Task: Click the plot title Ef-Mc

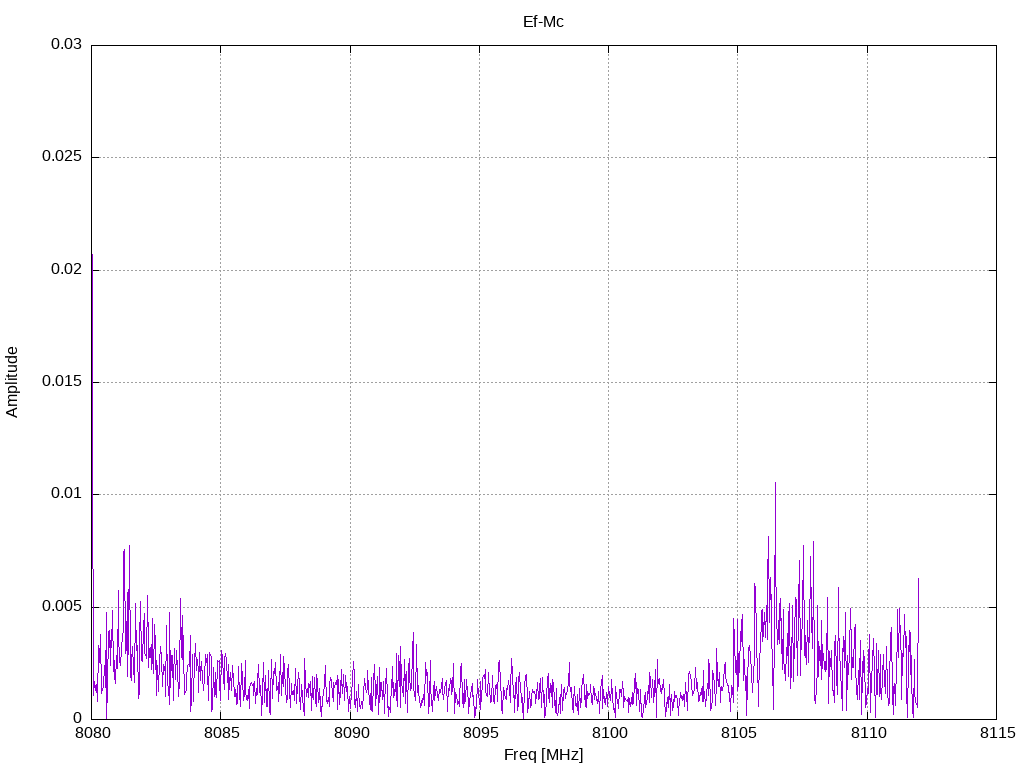Action: (x=543, y=22)
